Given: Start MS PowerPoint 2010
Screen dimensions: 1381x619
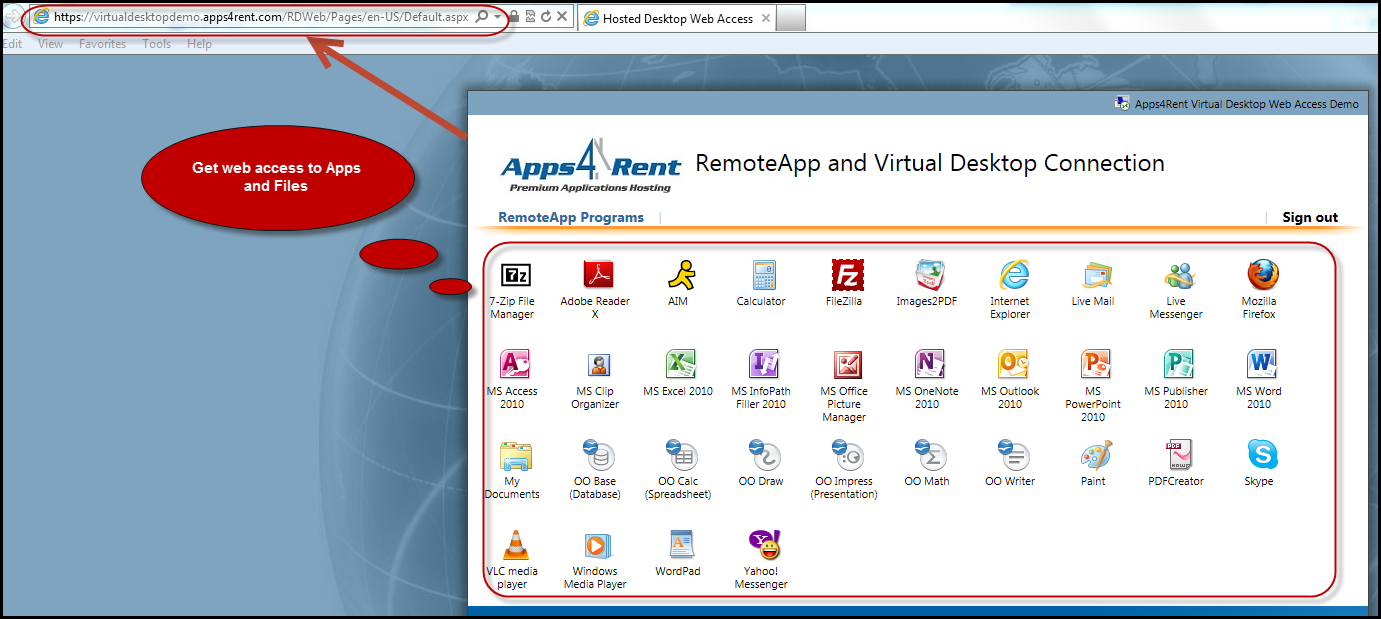Looking at the screenshot, I should (x=1095, y=365).
